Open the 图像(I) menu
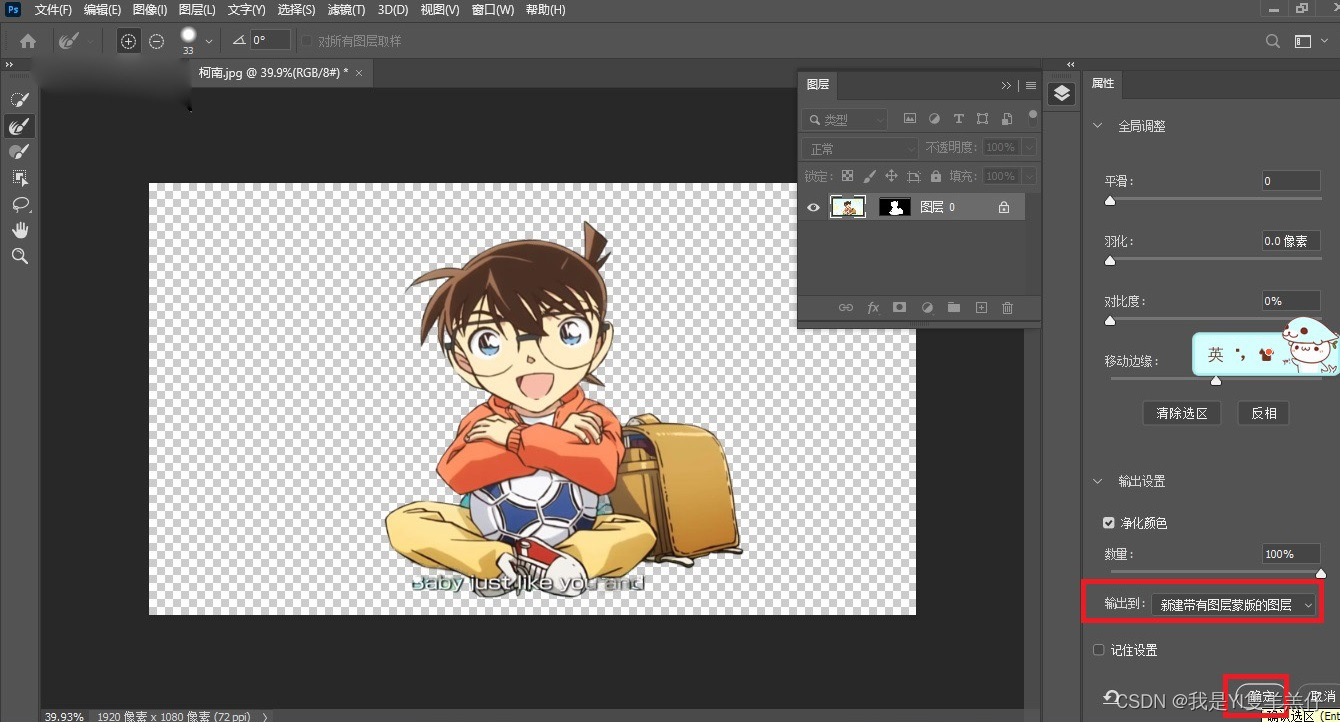This screenshot has width=1340, height=722. [150, 10]
